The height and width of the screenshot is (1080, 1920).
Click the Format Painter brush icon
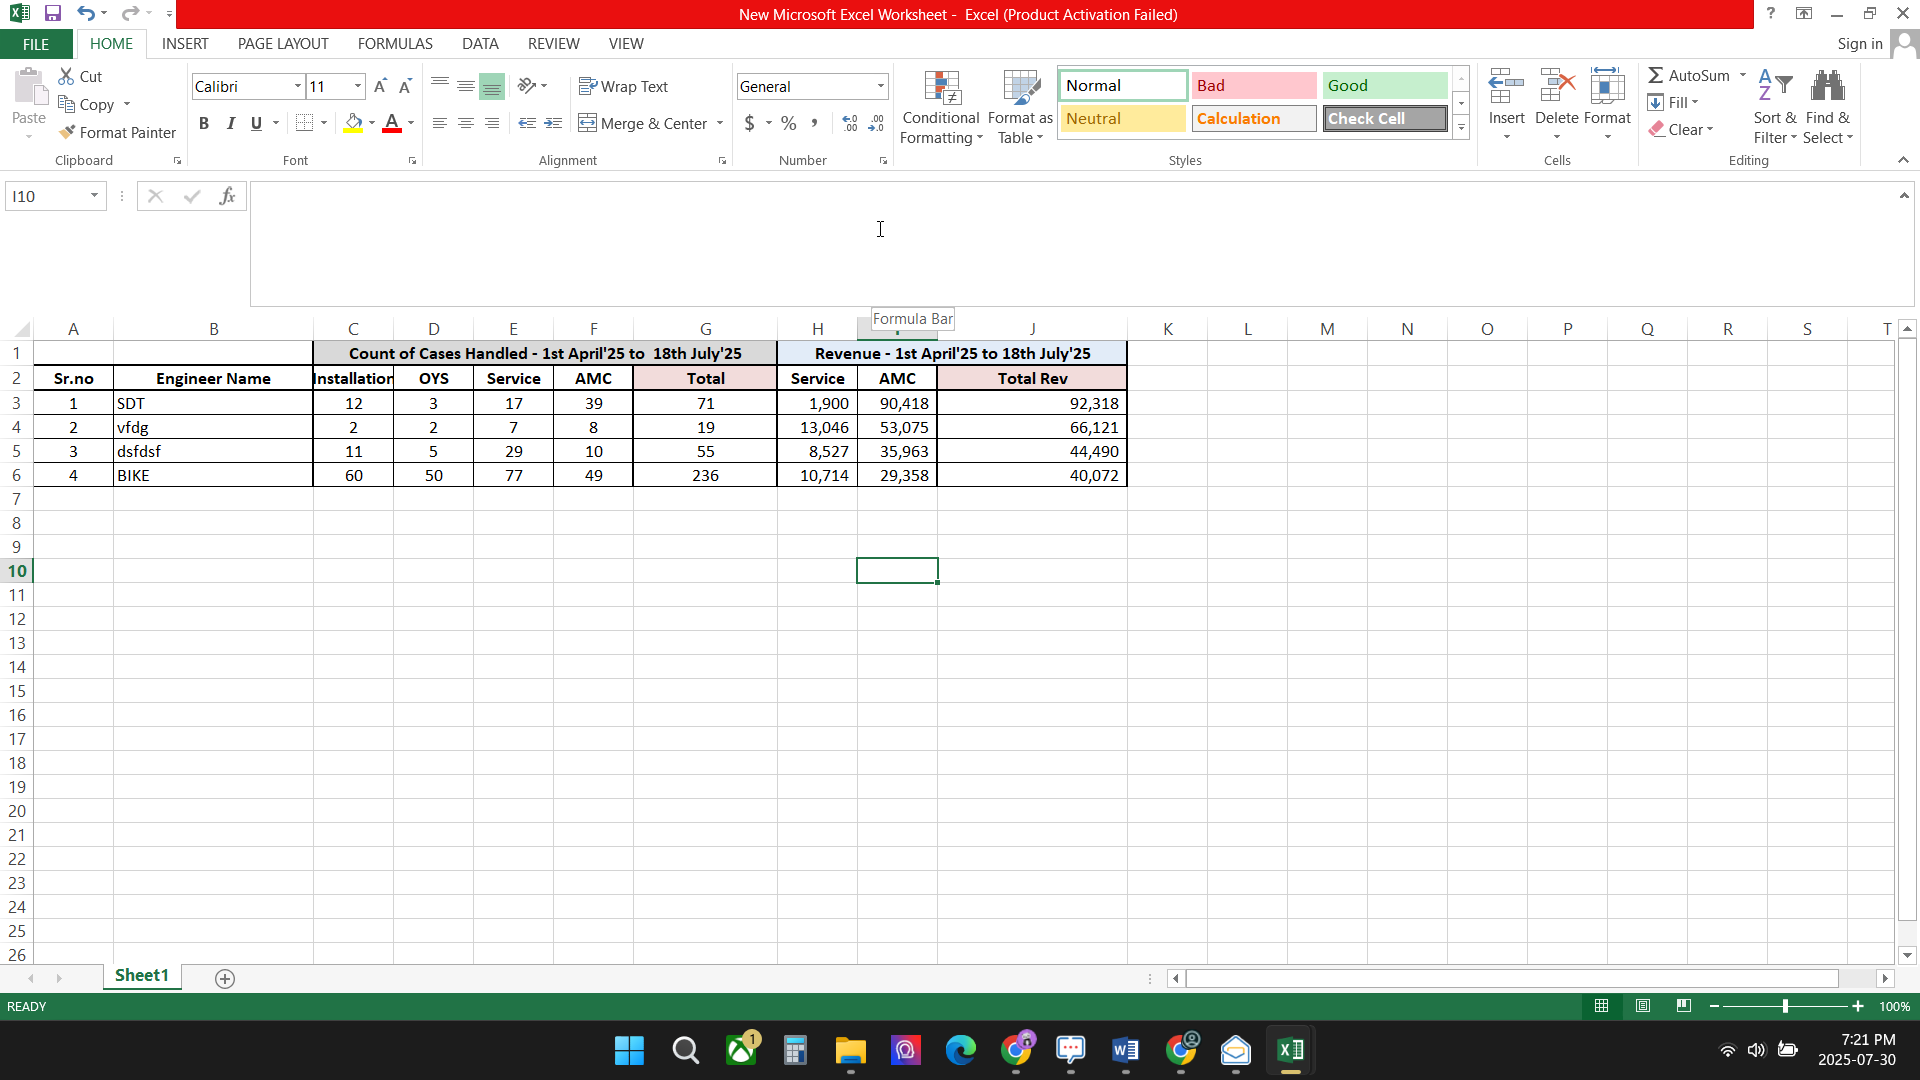click(x=67, y=132)
